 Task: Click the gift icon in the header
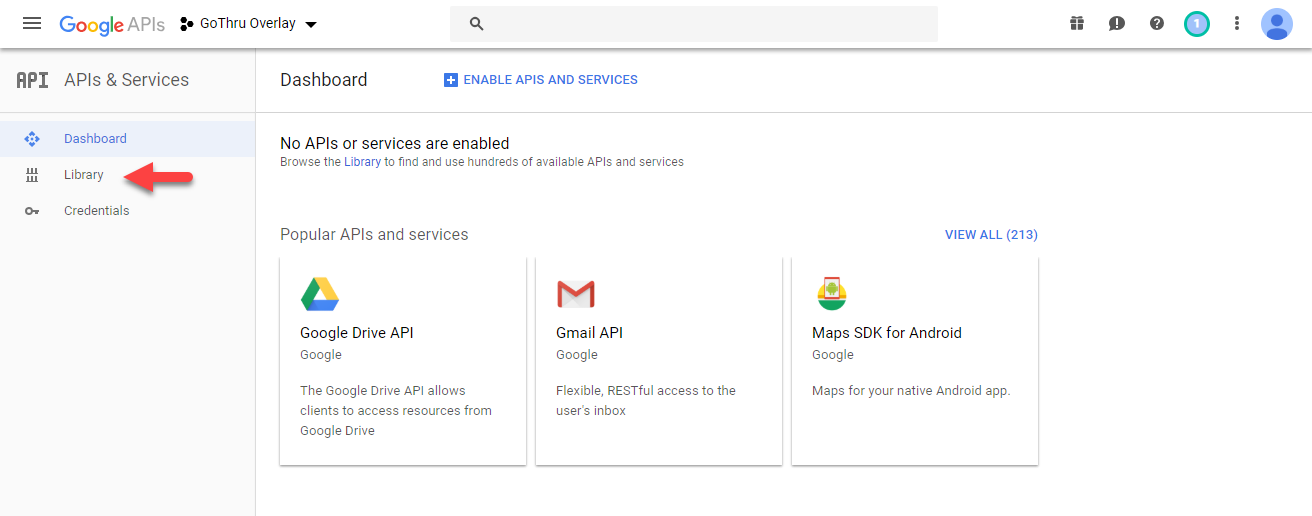(x=1077, y=23)
